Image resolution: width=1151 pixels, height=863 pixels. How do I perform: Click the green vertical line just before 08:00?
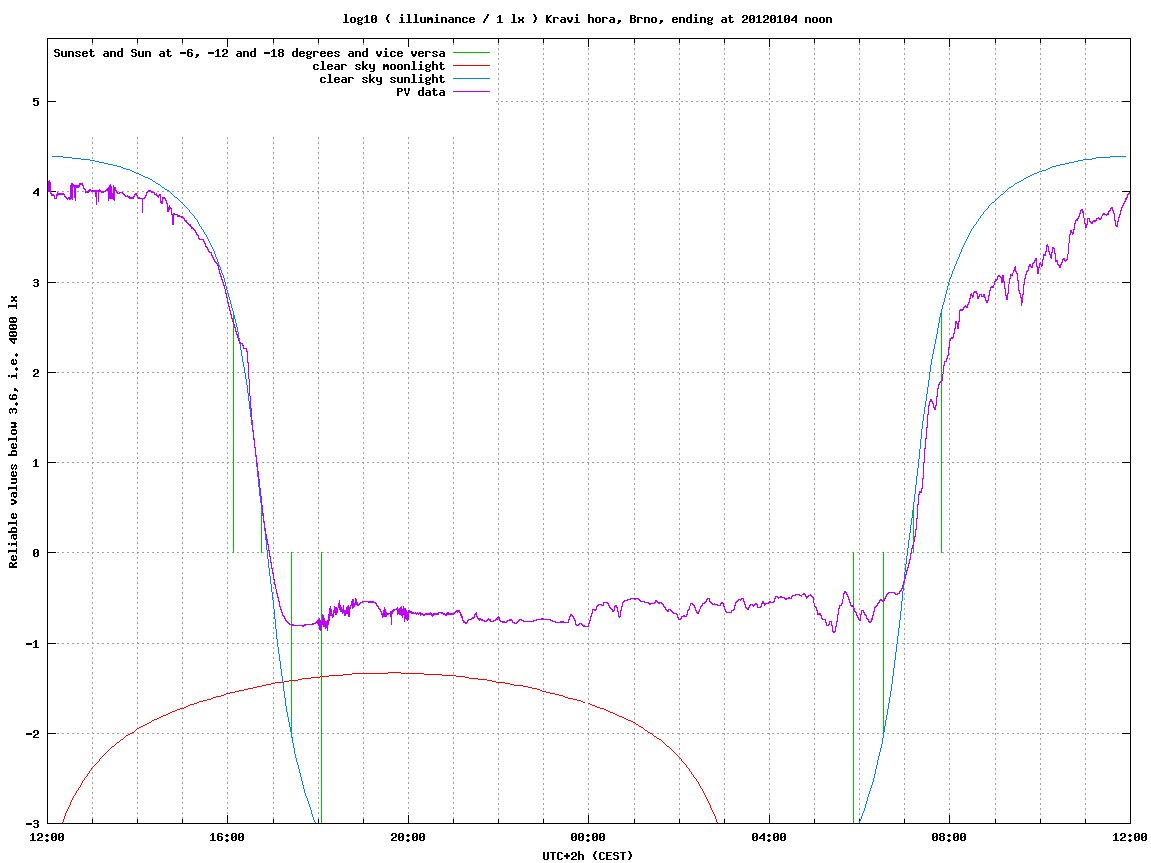pos(941,433)
